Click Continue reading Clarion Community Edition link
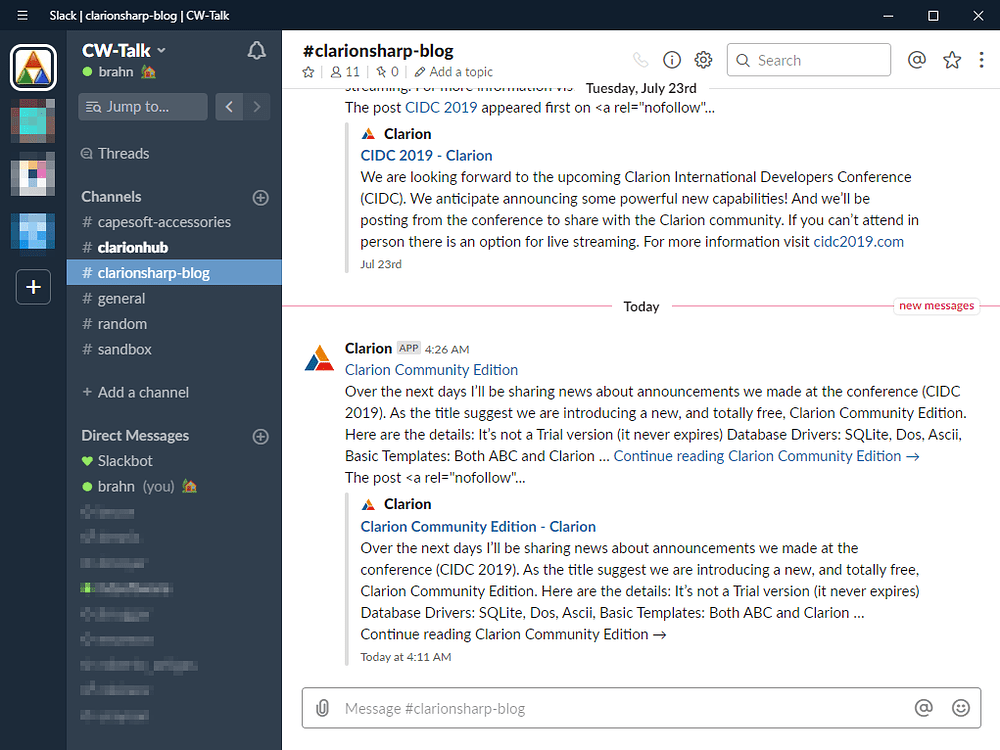Image resolution: width=1000 pixels, height=750 pixels. click(x=766, y=456)
